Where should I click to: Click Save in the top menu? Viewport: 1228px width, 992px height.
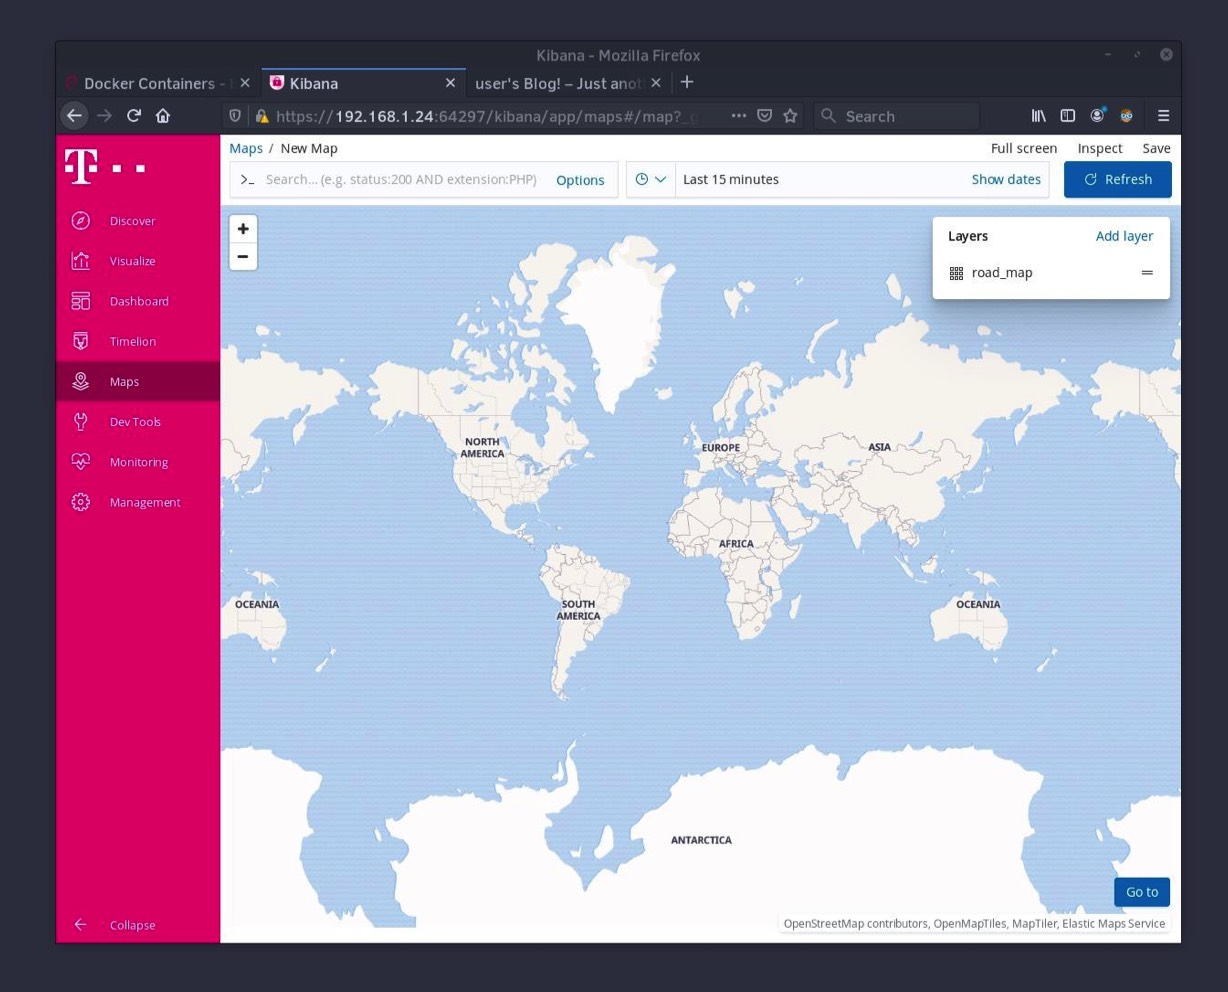(x=1156, y=148)
